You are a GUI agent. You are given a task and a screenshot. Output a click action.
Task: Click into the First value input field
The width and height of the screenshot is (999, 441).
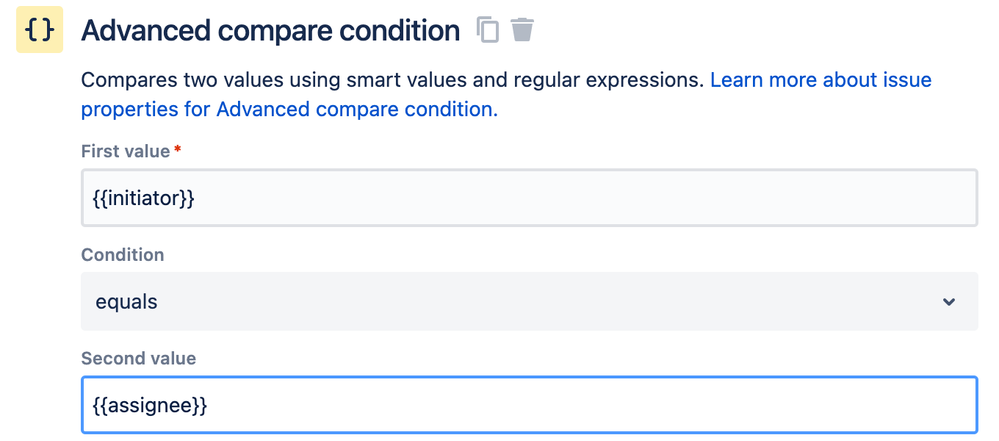529,198
